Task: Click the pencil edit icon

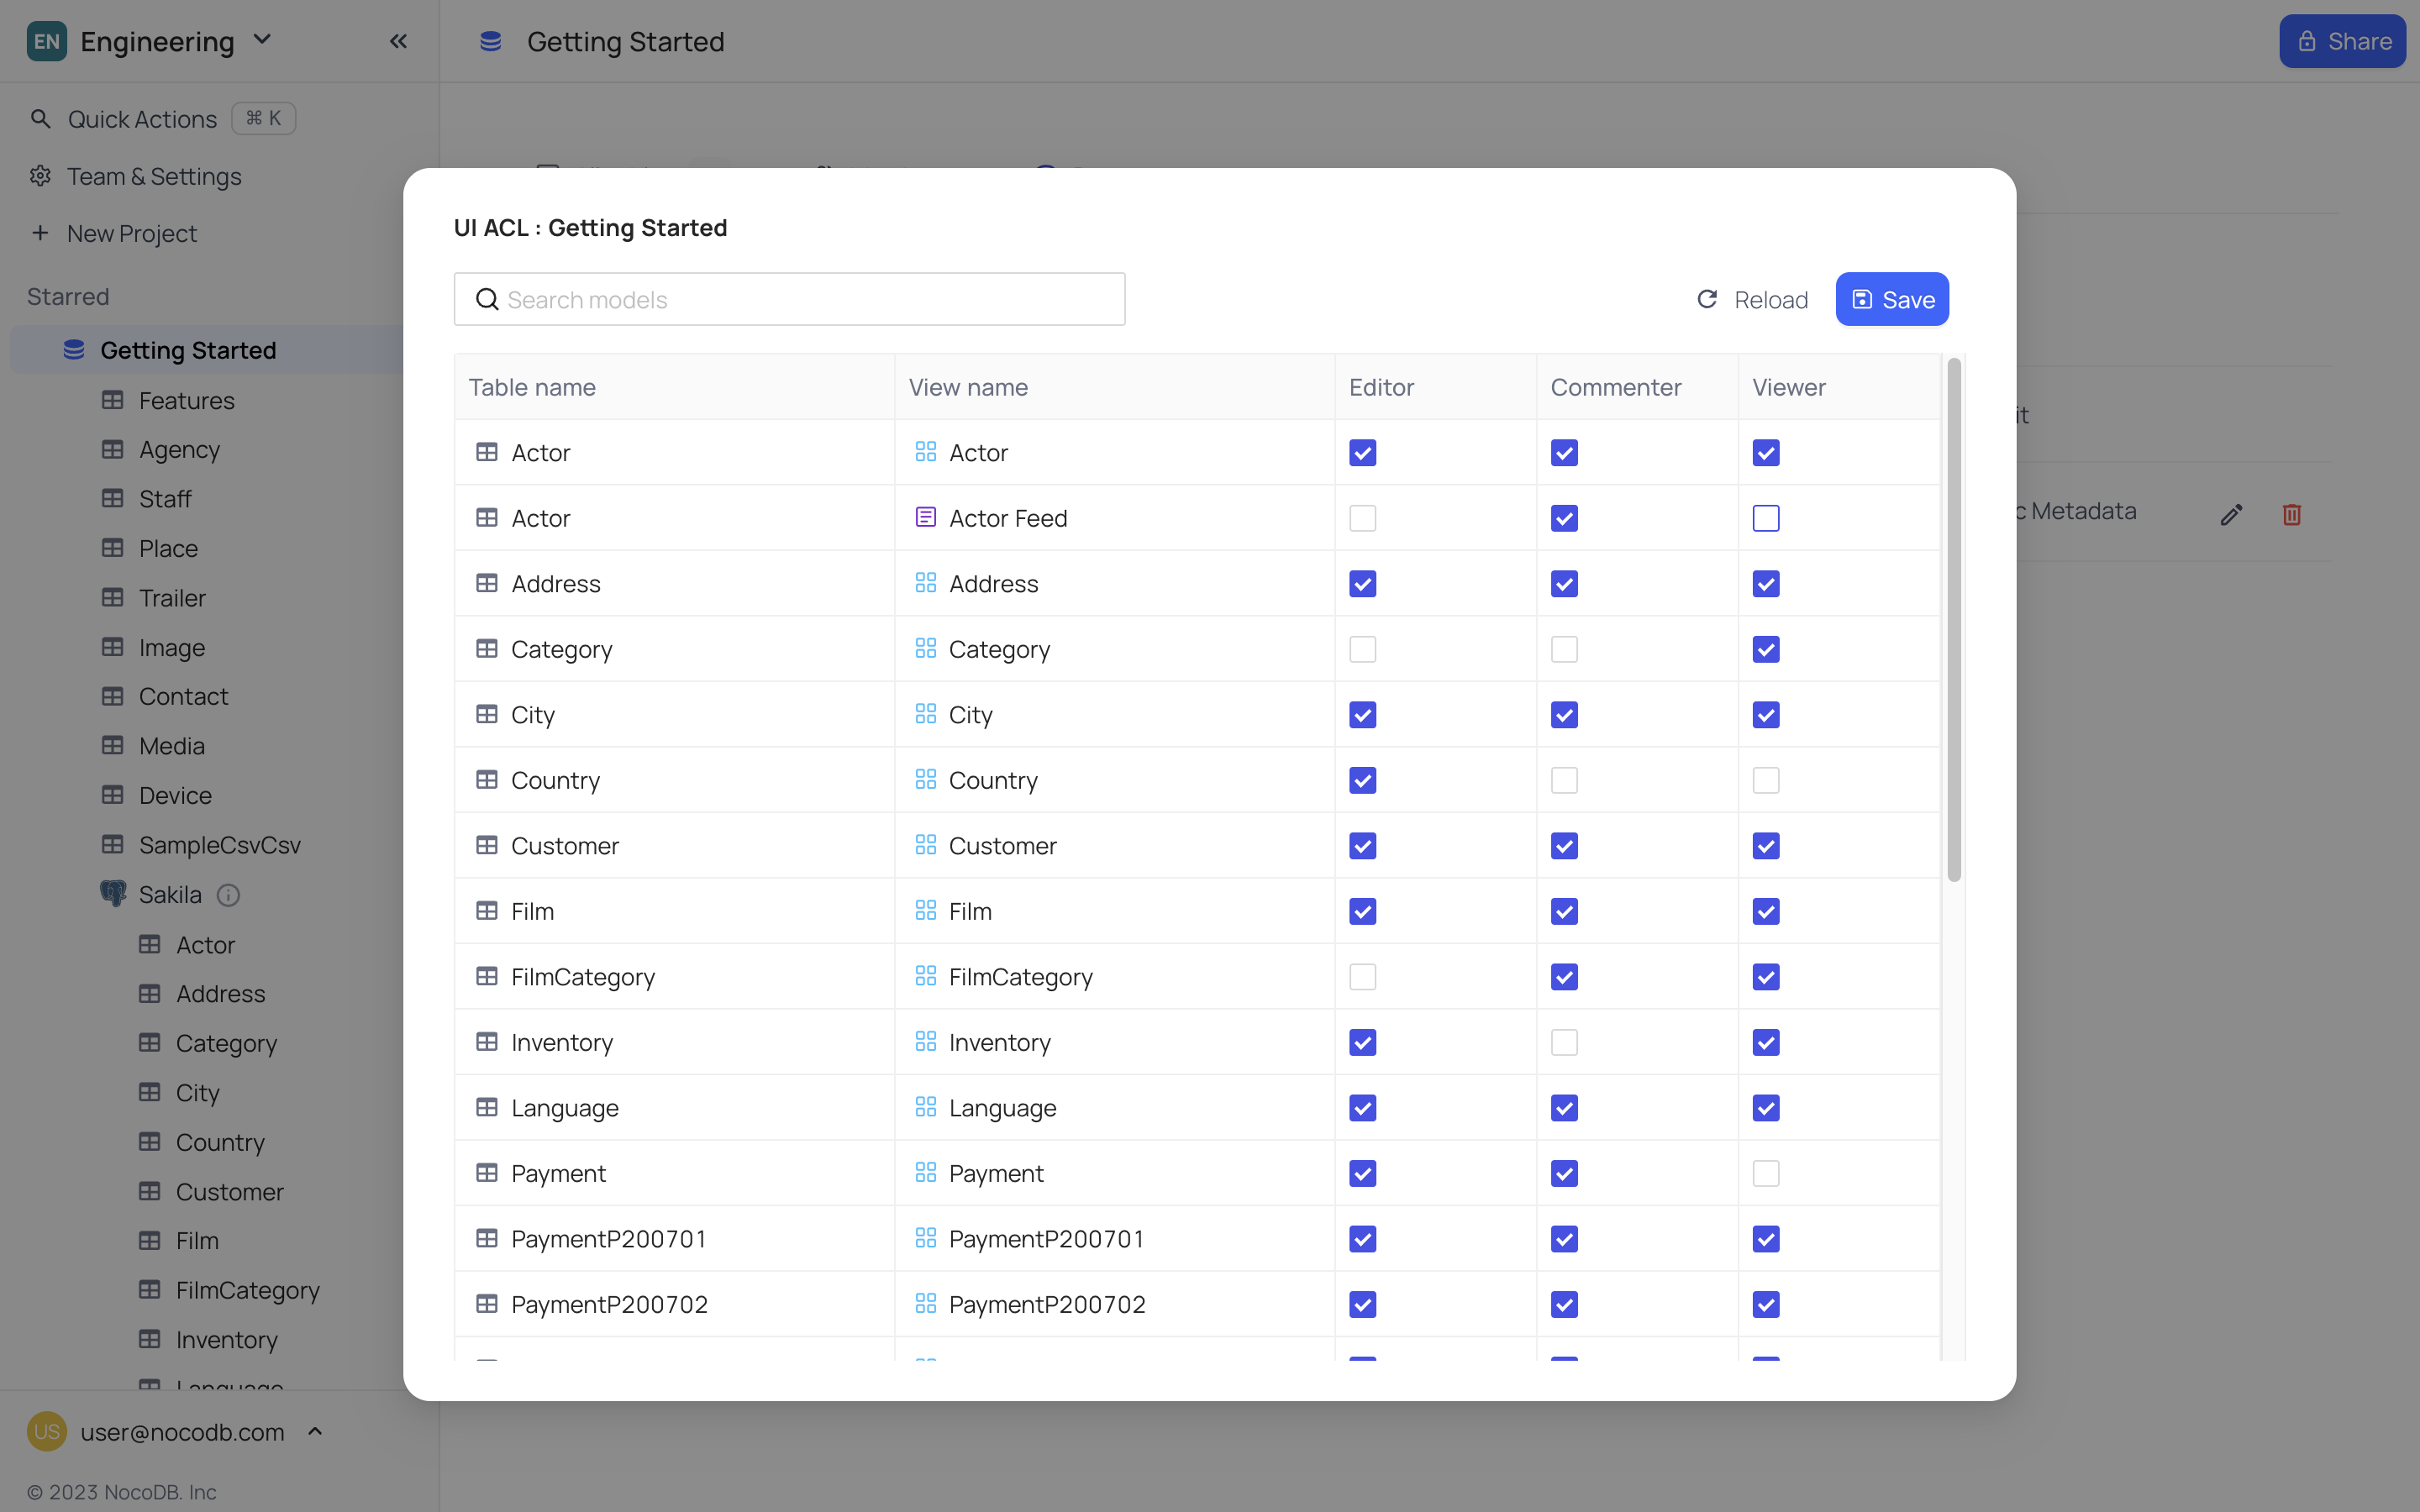Action: point(2231,514)
